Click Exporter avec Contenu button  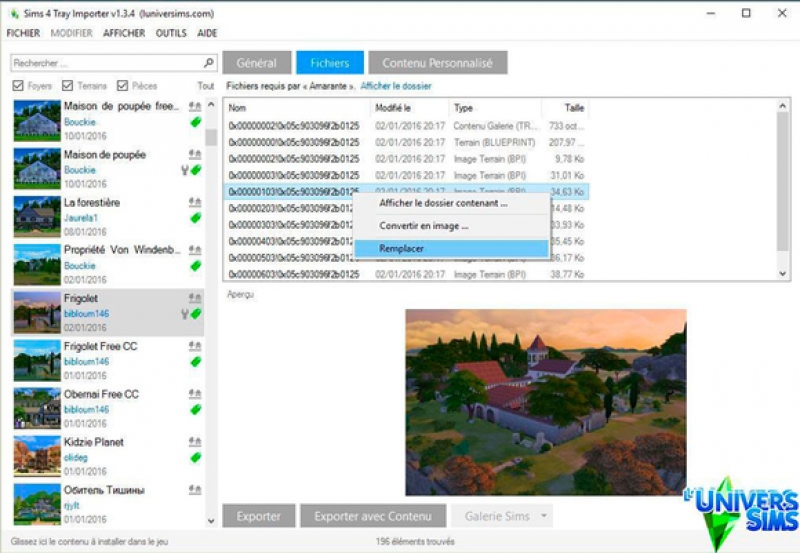(373, 516)
